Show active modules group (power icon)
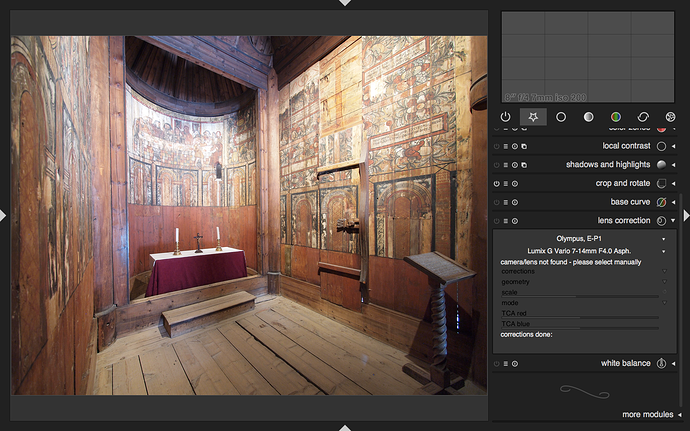This screenshot has height=431, width=690. coord(506,117)
